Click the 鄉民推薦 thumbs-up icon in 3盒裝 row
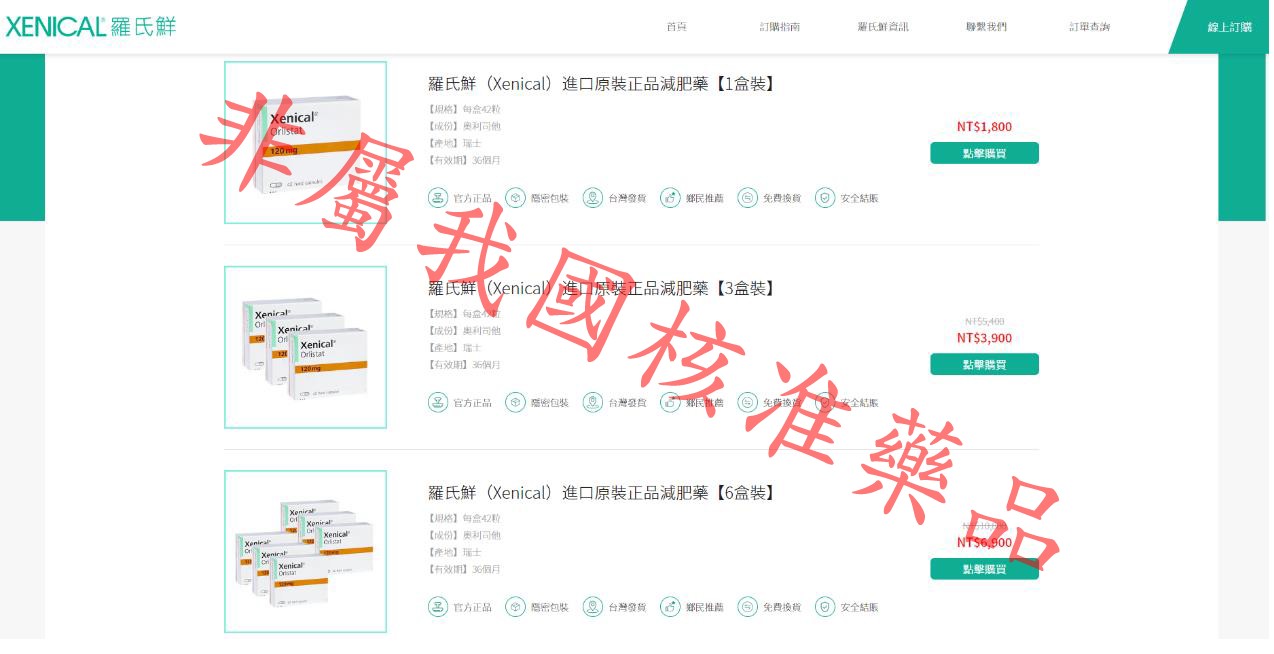The width and height of the screenshot is (1274, 654). pyautogui.click(x=670, y=403)
